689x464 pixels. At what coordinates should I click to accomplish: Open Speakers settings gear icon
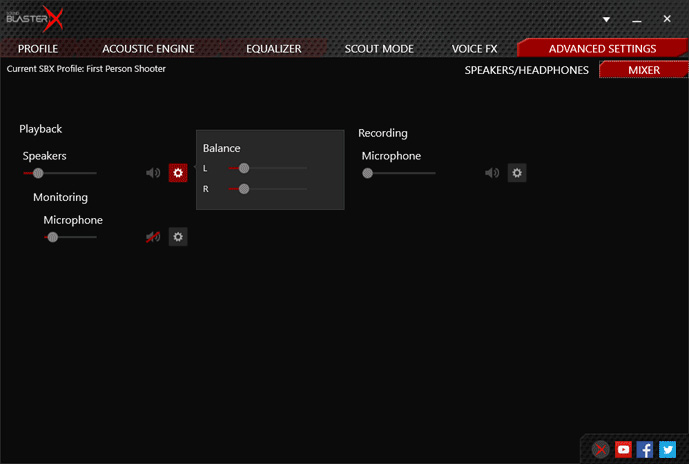tap(178, 173)
